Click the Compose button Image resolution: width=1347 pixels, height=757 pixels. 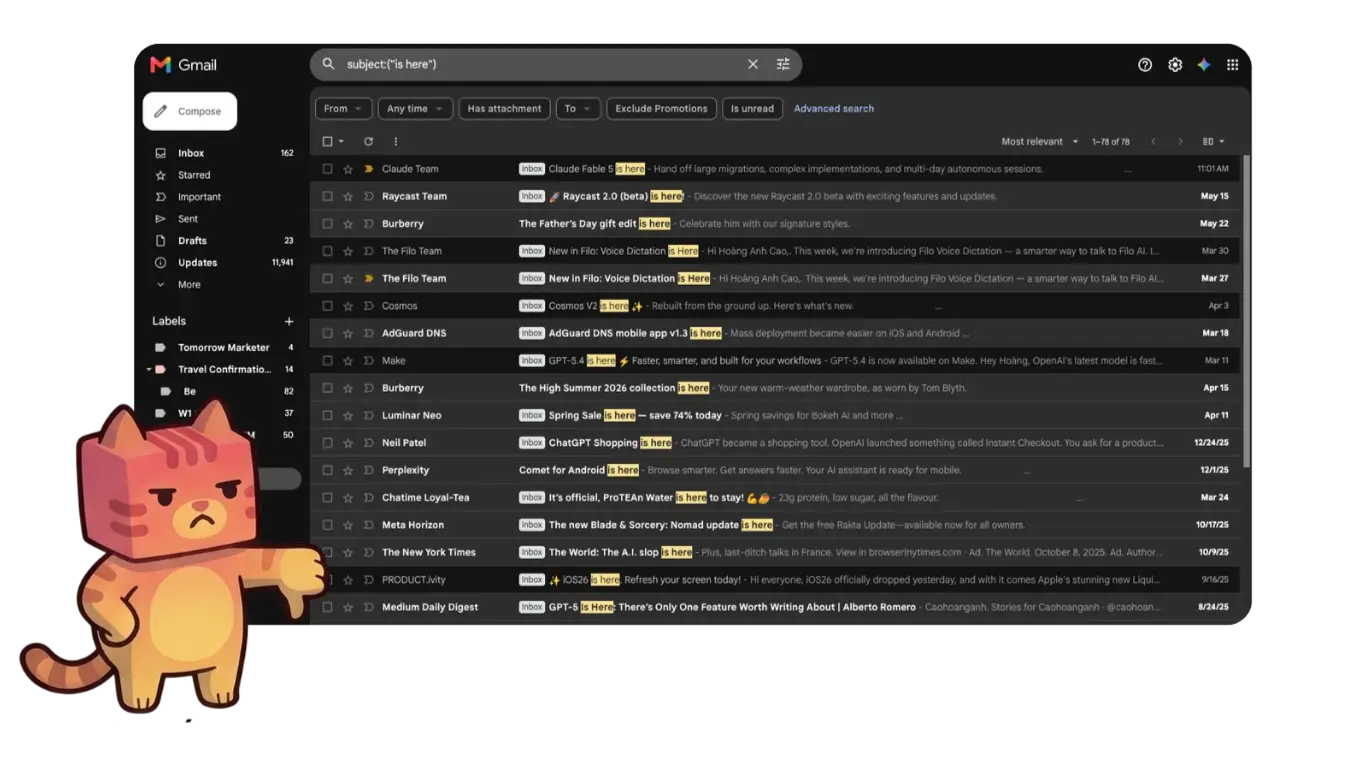[190, 111]
